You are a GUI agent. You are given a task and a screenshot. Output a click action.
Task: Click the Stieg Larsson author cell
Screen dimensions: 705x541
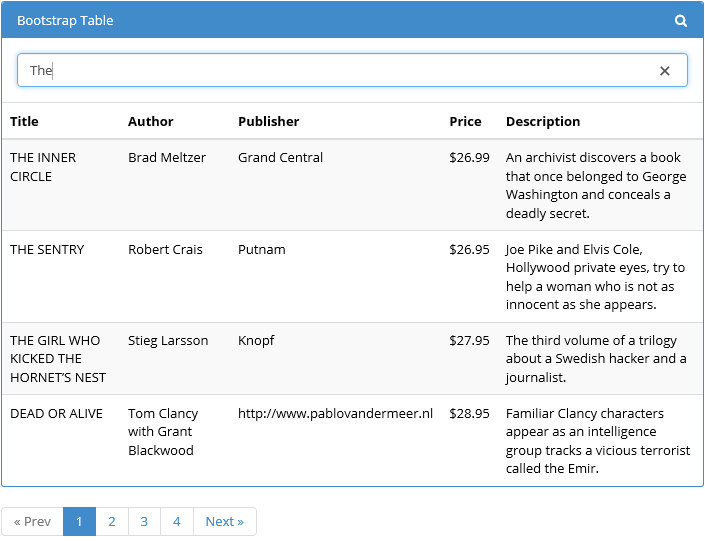tap(168, 340)
